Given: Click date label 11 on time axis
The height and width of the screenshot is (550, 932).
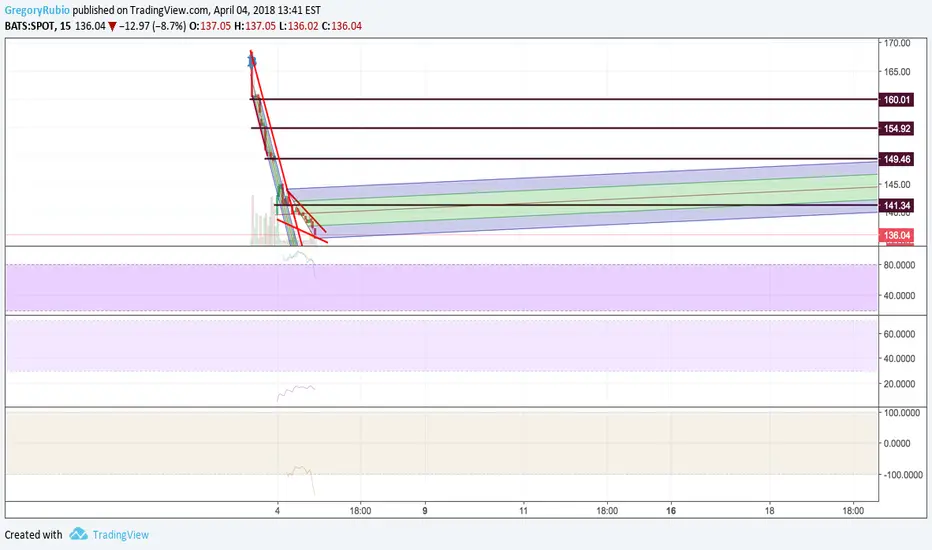Looking at the screenshot, I should pyautogui.click(x=523, y=511).
